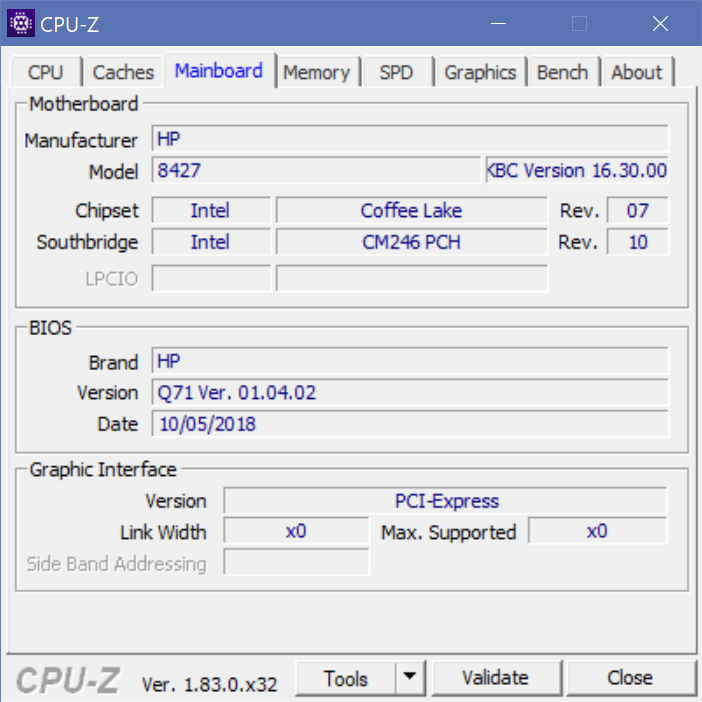
Task: Click the Close button at bottom
Action: 630,678
